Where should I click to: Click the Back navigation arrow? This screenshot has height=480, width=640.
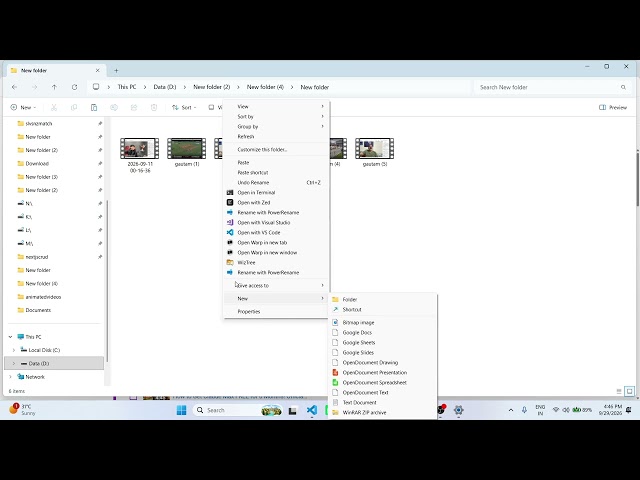15,87
